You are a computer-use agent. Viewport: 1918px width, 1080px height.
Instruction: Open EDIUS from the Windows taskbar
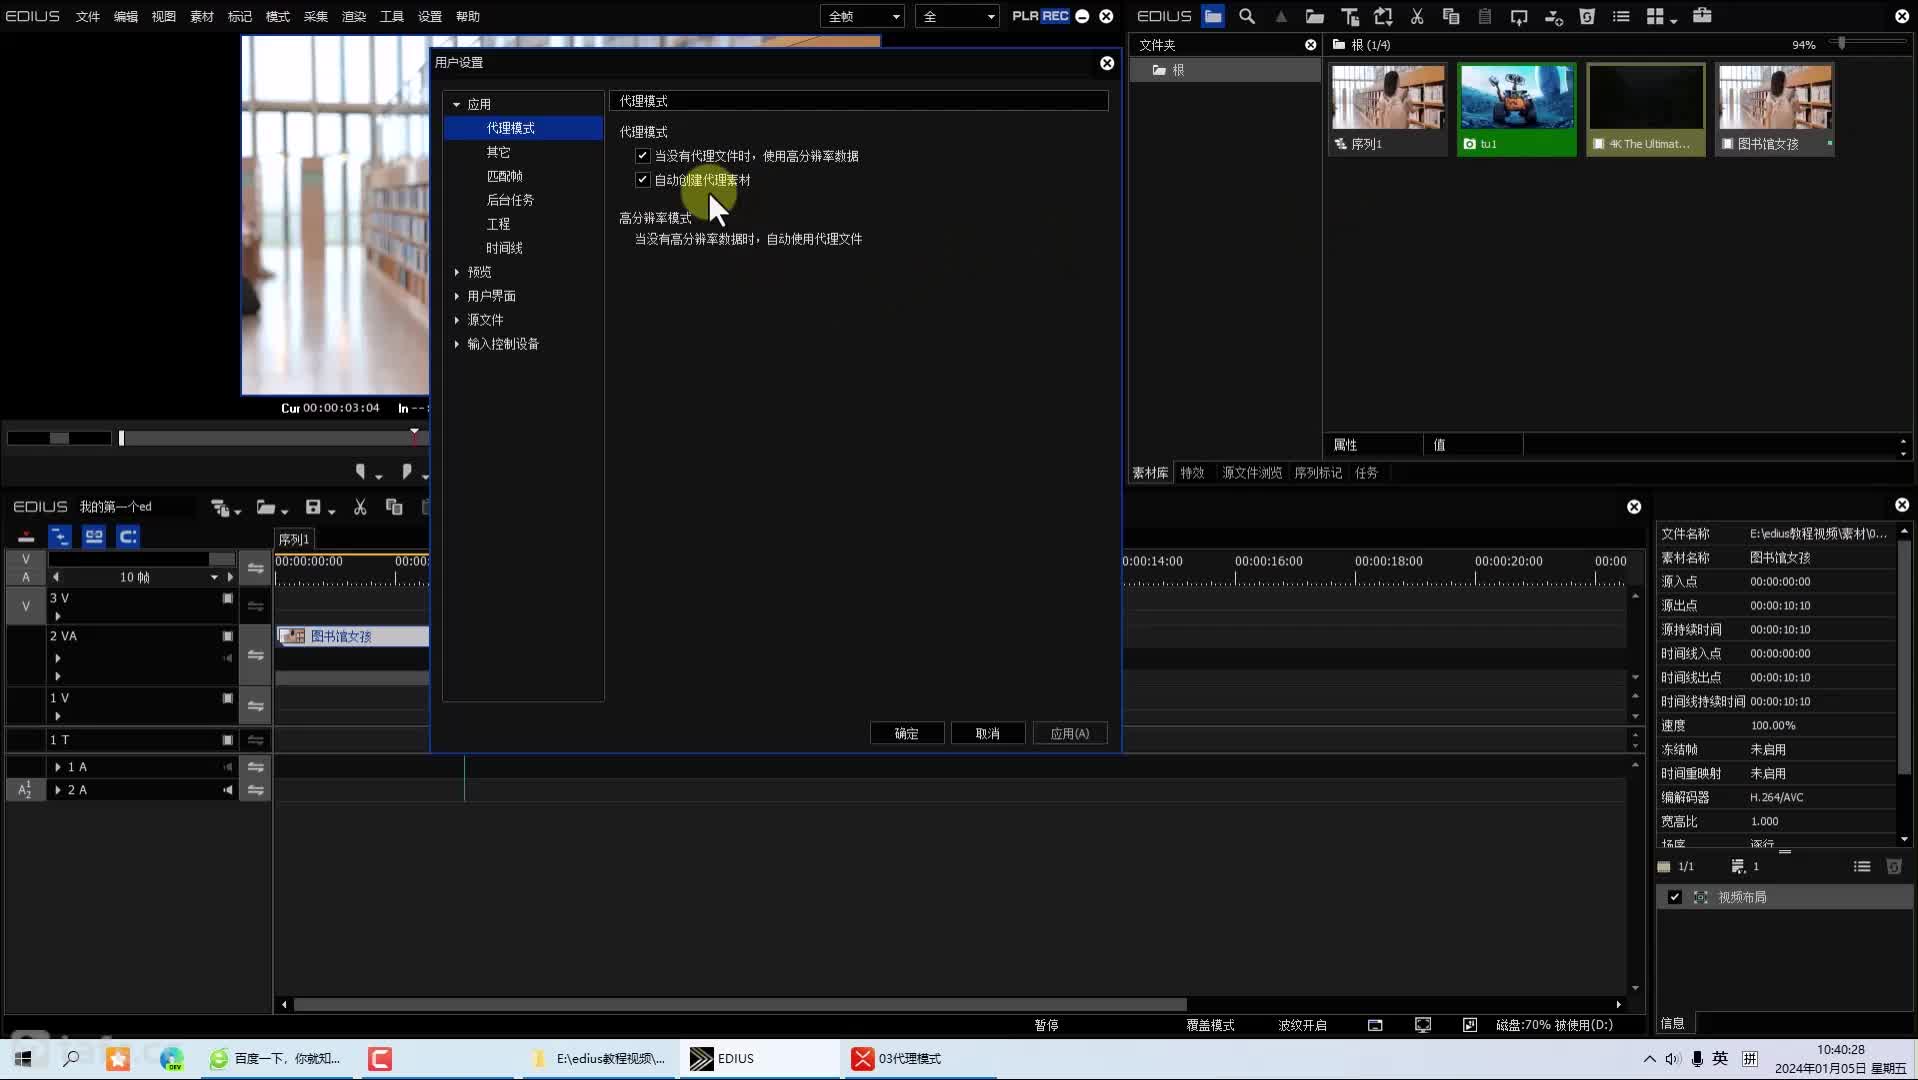[760, 1059]
